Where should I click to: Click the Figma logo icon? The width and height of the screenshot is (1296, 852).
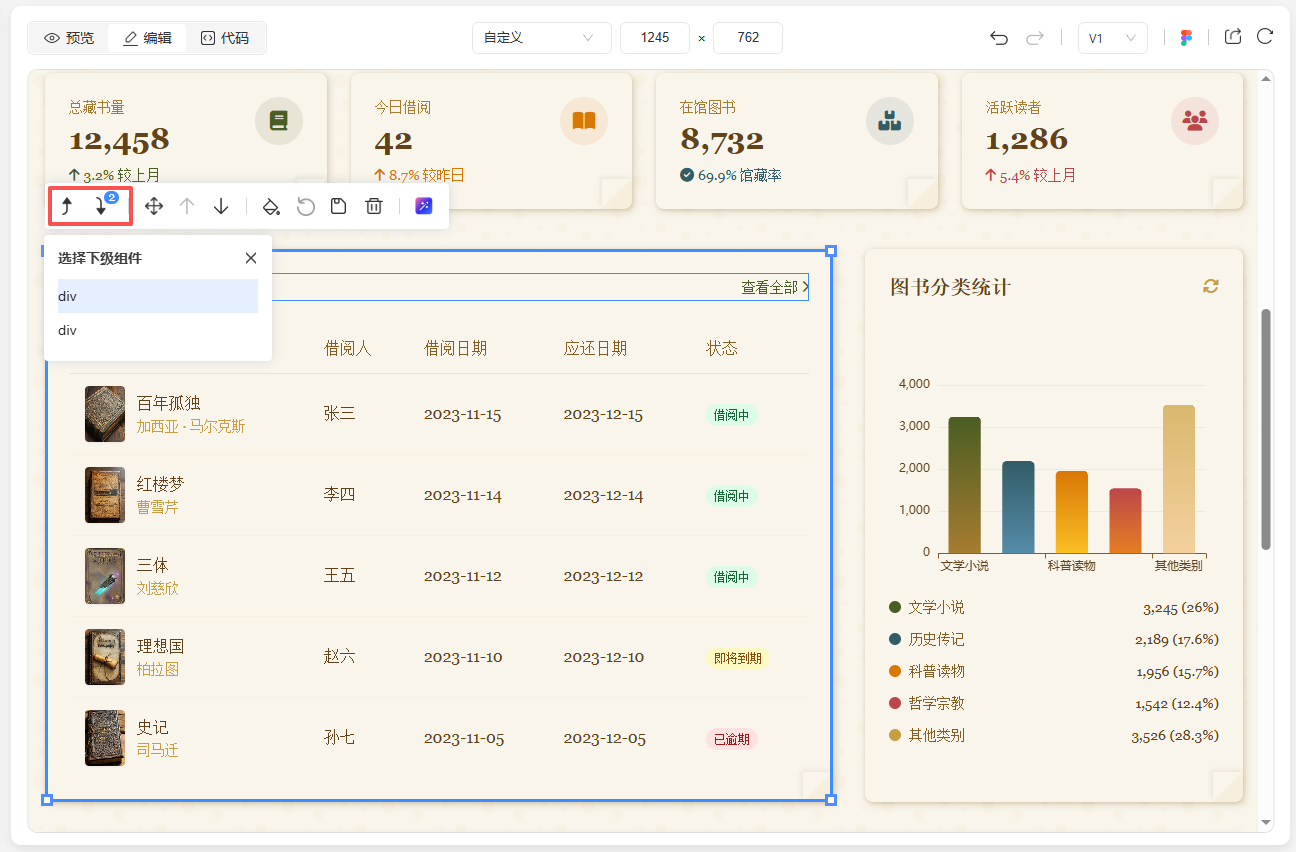coord(1186,38)
